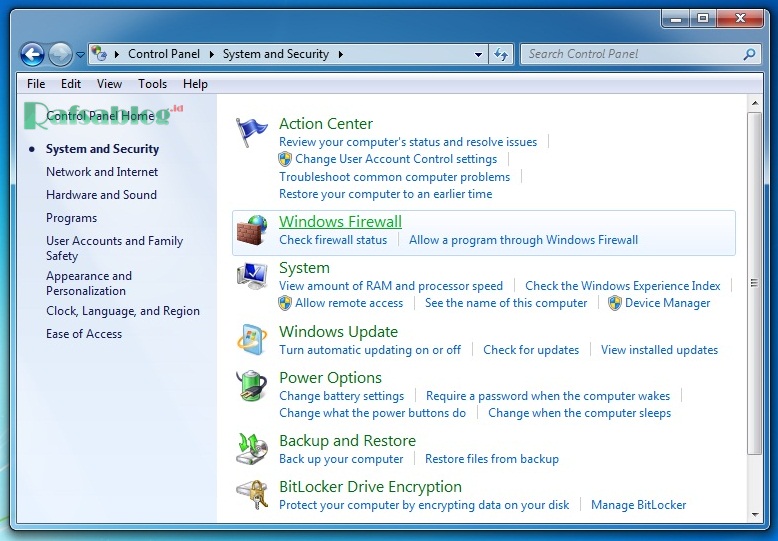Open Programs category in sidebar

click(x=71, y=218)
